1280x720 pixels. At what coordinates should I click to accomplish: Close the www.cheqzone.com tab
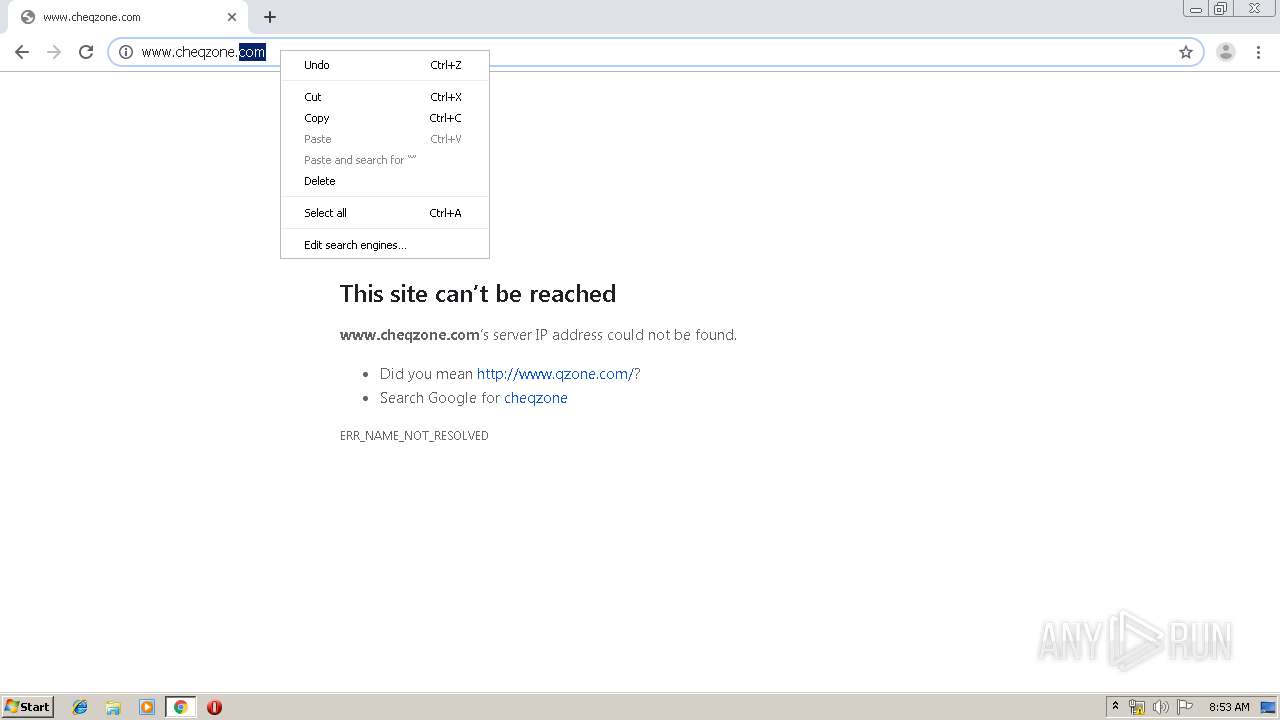tap(232, 17)
